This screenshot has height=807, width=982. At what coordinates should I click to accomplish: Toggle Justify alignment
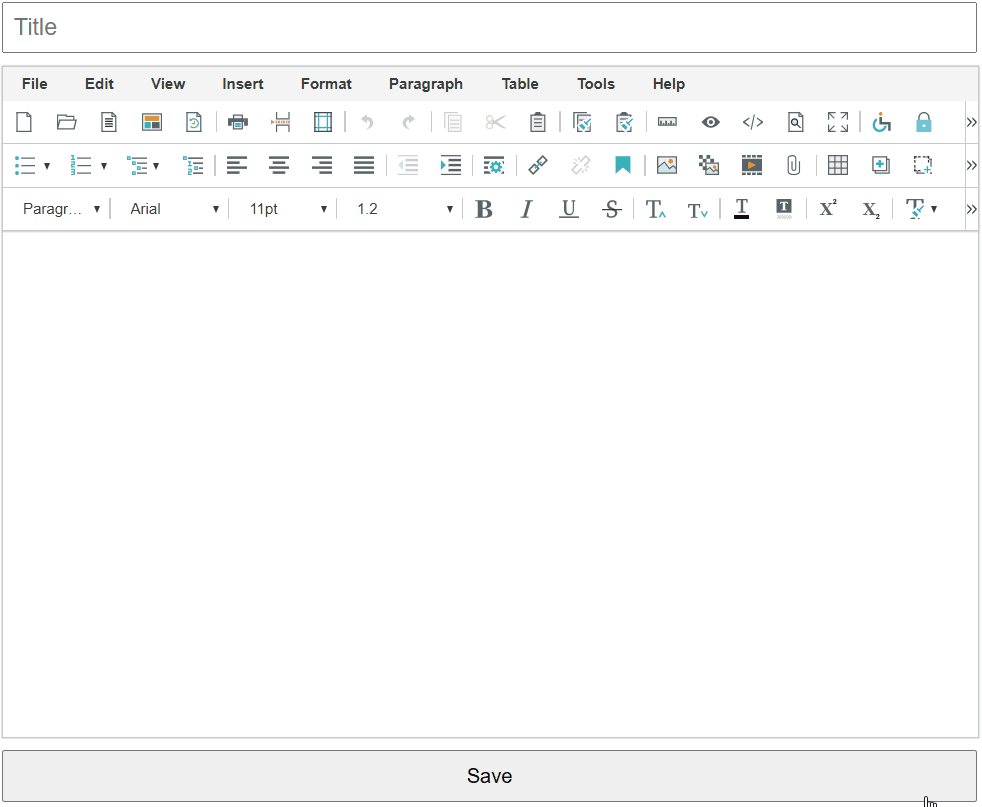(364, 165)
